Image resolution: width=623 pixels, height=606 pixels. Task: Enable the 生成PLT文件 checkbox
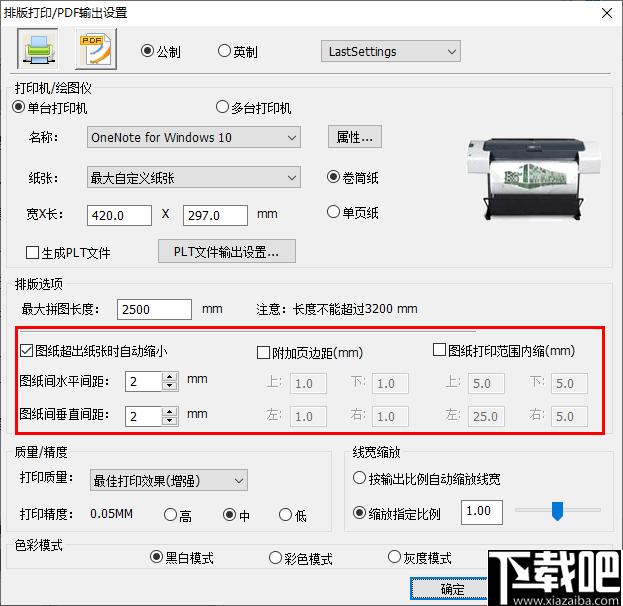coord(33,253)
